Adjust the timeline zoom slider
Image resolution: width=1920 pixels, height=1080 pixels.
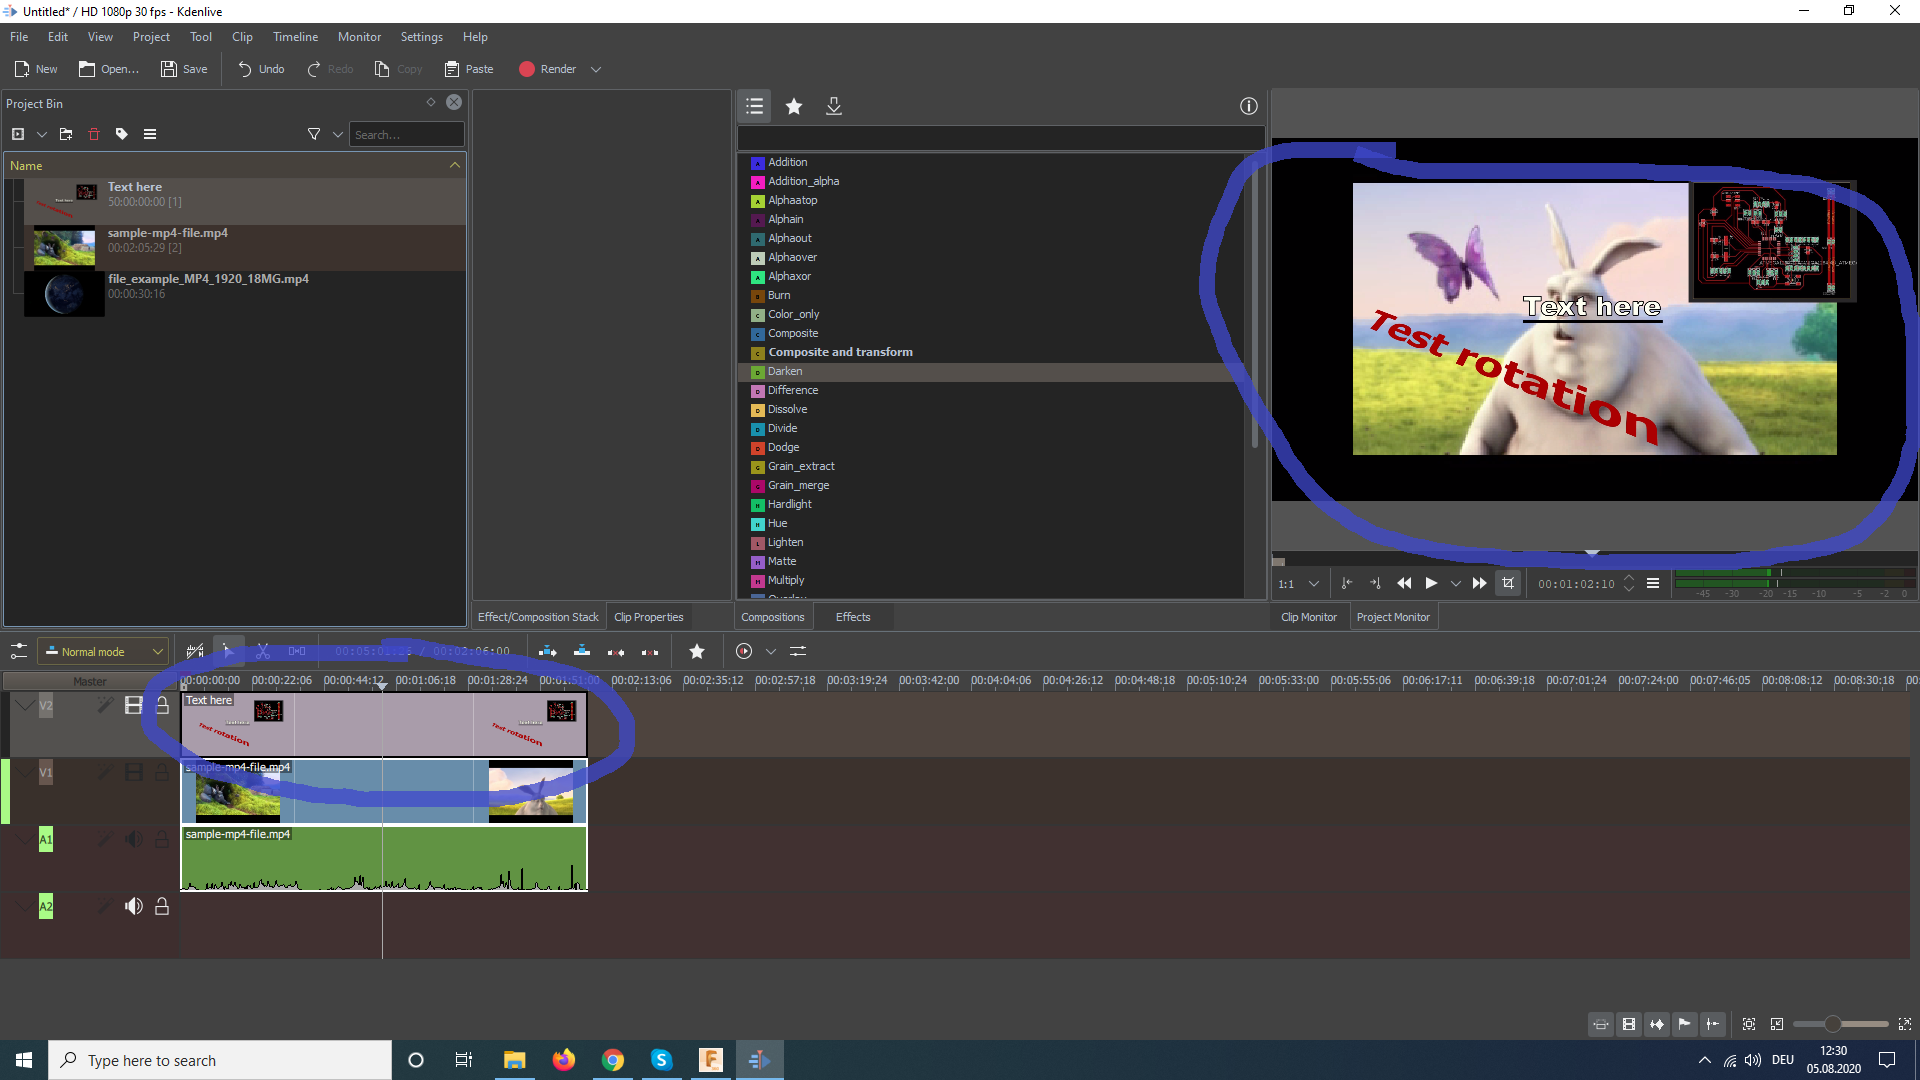[x=1832, y=1024]
